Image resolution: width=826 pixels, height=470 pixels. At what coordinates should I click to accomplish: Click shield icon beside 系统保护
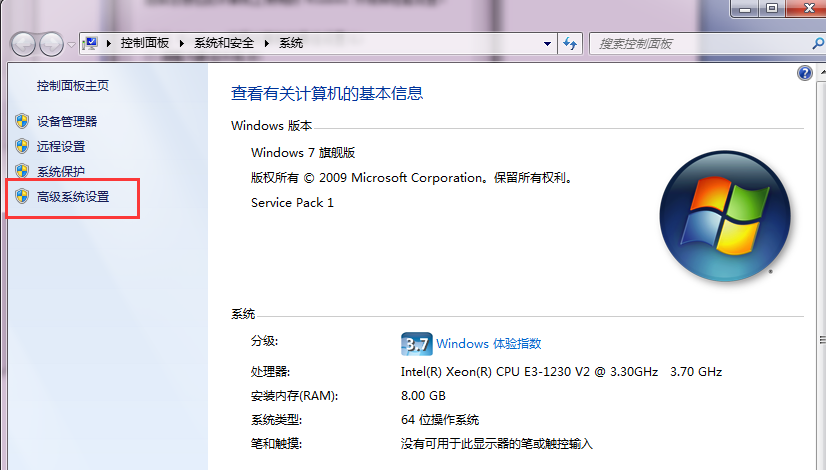tap(22, 170)
